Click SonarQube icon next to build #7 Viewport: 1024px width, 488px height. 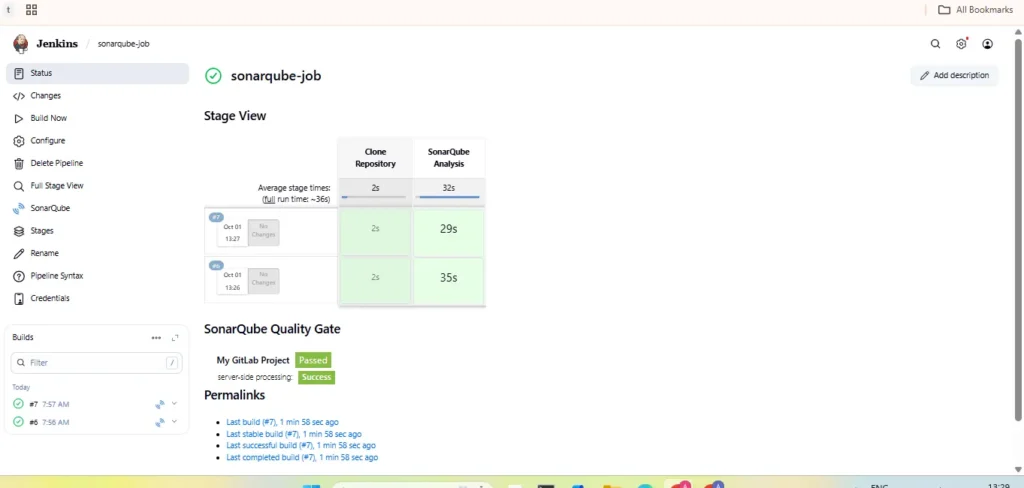pyautogui.click(x=159, y=404)
